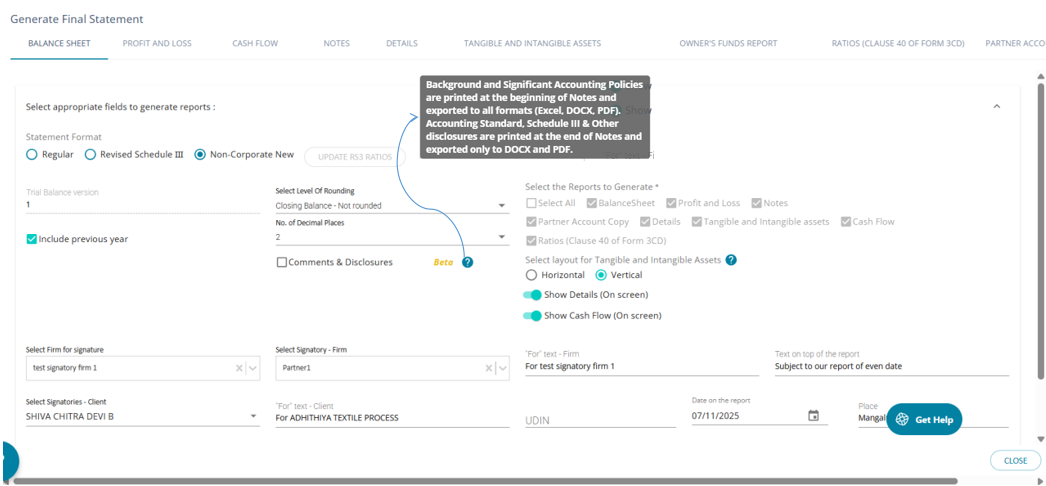This screenshot has width=1046, height=486.
Task: Click the Update RS3 Ratios button
Action: tap(355, 157)
